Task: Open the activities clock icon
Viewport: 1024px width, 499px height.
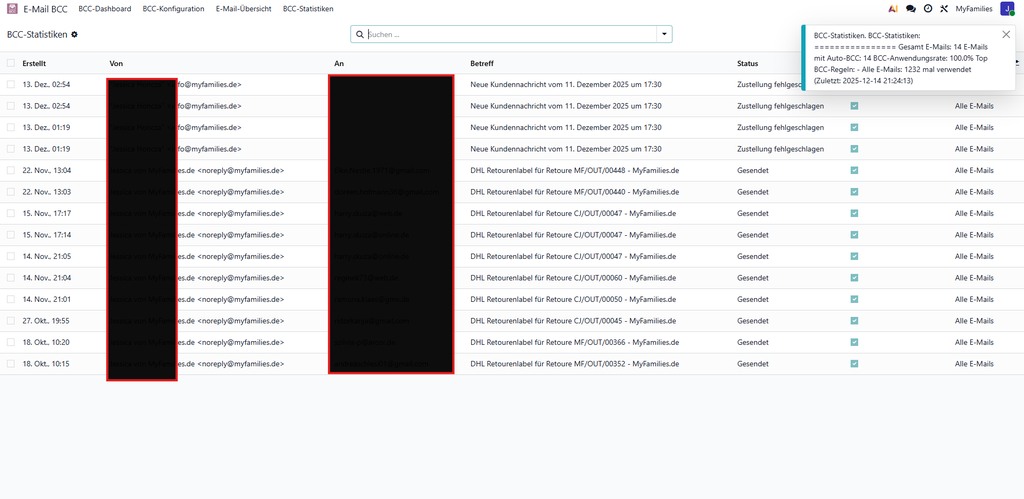Action: click(927, 8)
